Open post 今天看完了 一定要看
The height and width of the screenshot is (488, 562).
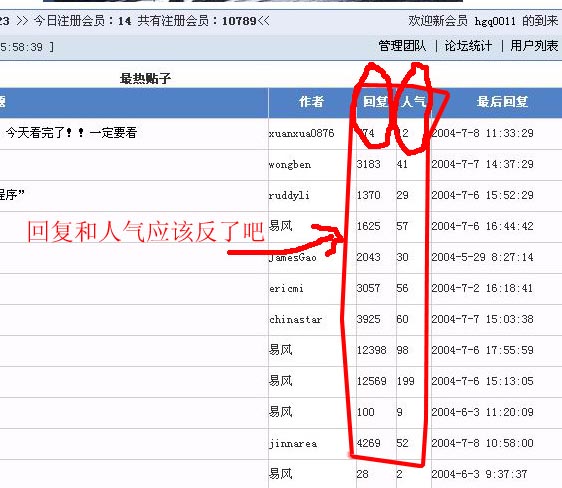coord(71,133)
